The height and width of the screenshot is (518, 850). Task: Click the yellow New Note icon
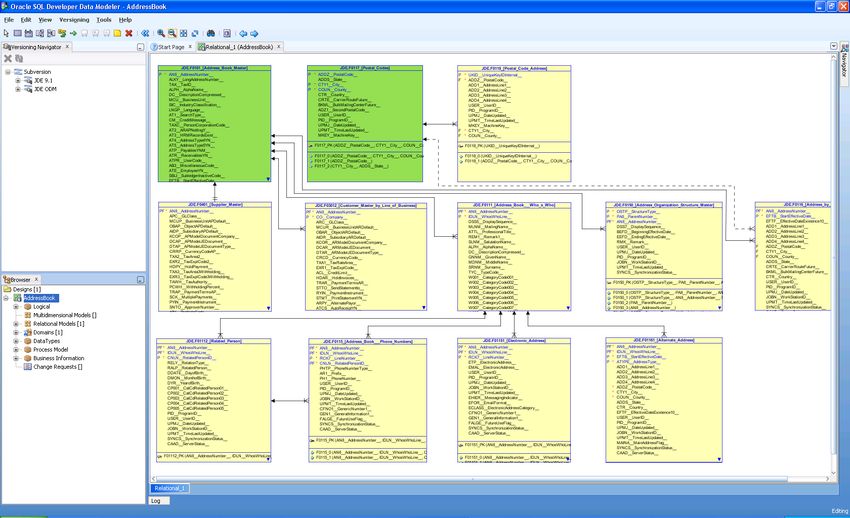(117, 34)
